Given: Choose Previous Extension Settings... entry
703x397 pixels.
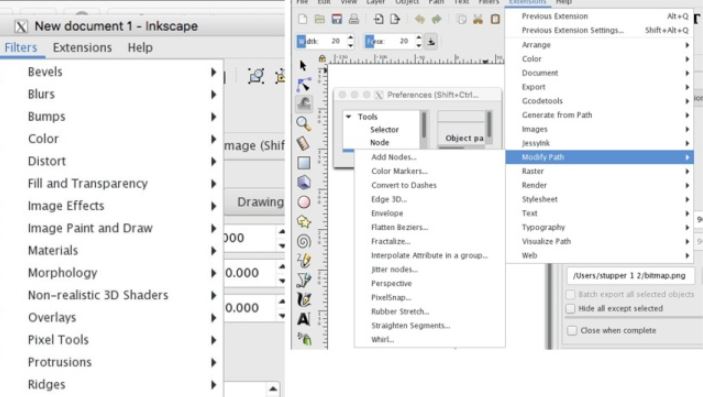Looking at the screenshot, I should [x=599, y=30].
